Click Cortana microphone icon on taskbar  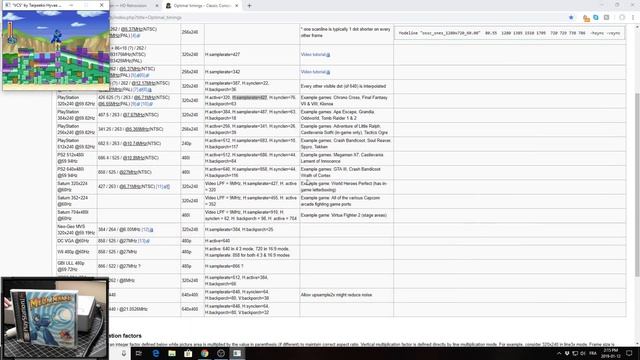click(124, 353)
